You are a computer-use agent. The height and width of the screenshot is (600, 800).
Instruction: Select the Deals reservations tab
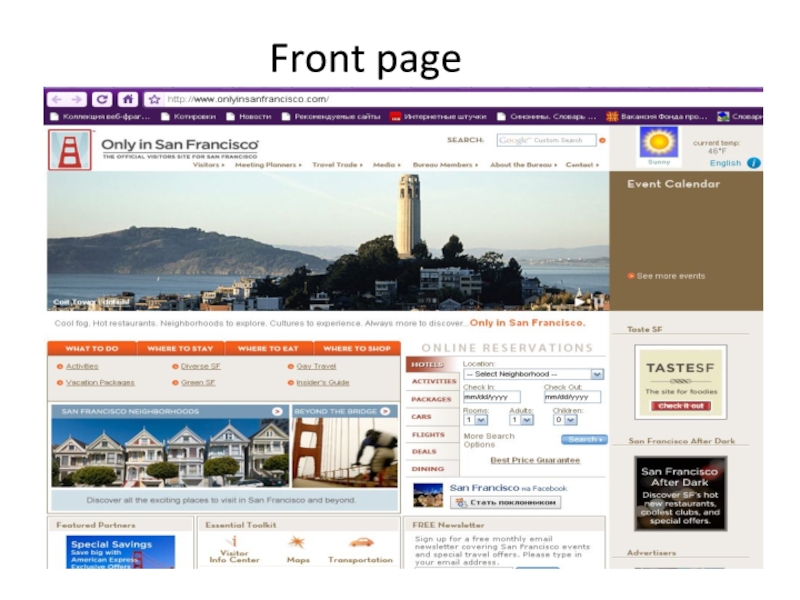[432, 452]
